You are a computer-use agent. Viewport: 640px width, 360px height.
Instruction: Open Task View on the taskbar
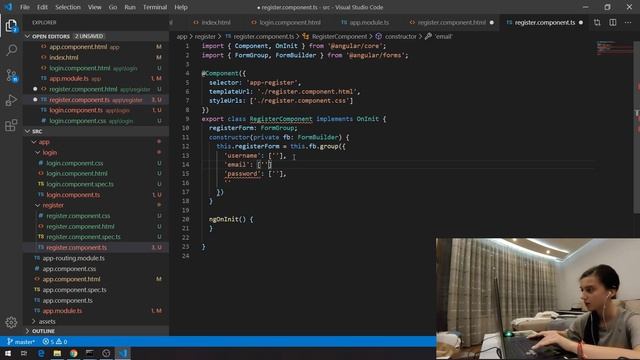click(x=24, y=353)
